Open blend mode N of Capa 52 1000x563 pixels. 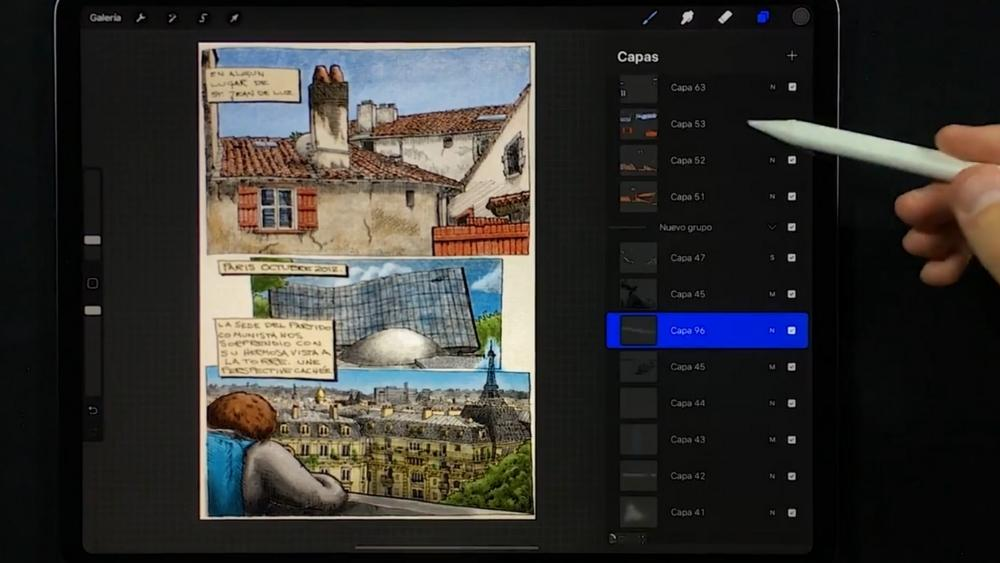tap(772, 160)
